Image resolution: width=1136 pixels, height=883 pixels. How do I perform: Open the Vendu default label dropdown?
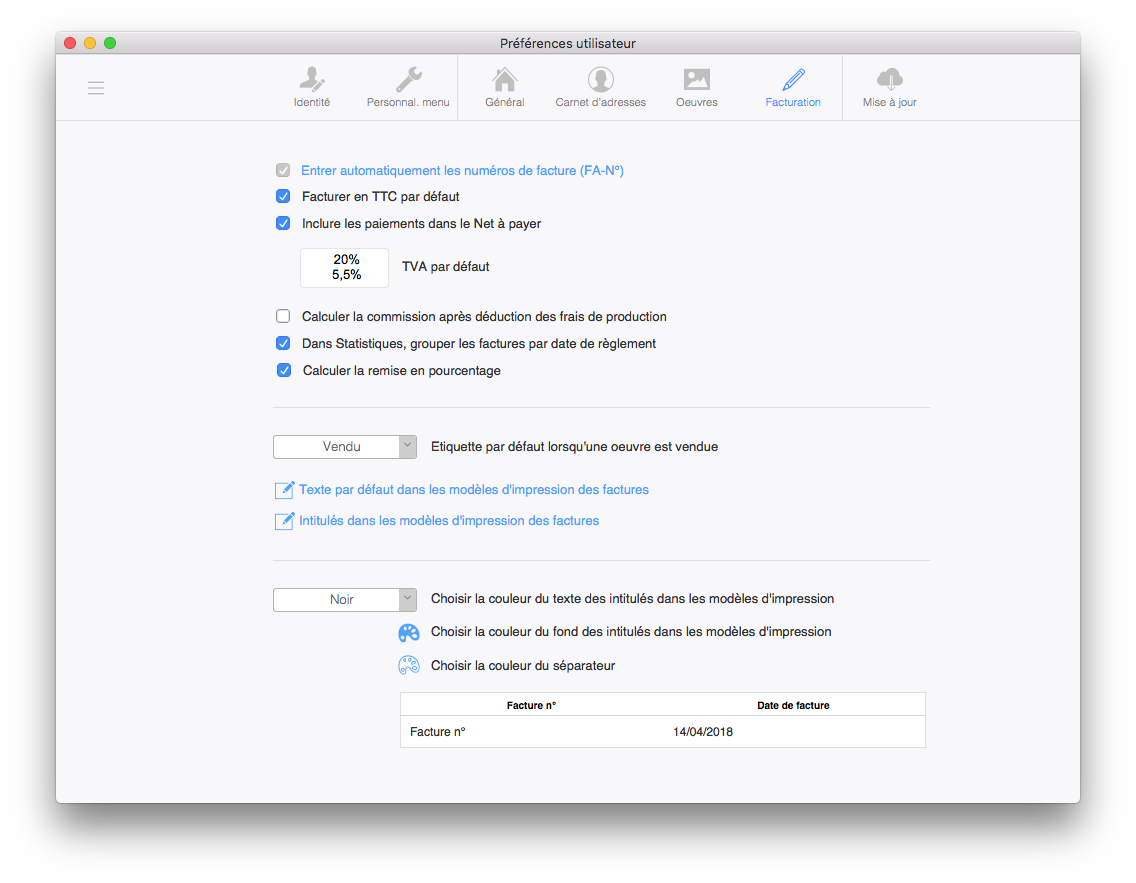pos(345,447)
